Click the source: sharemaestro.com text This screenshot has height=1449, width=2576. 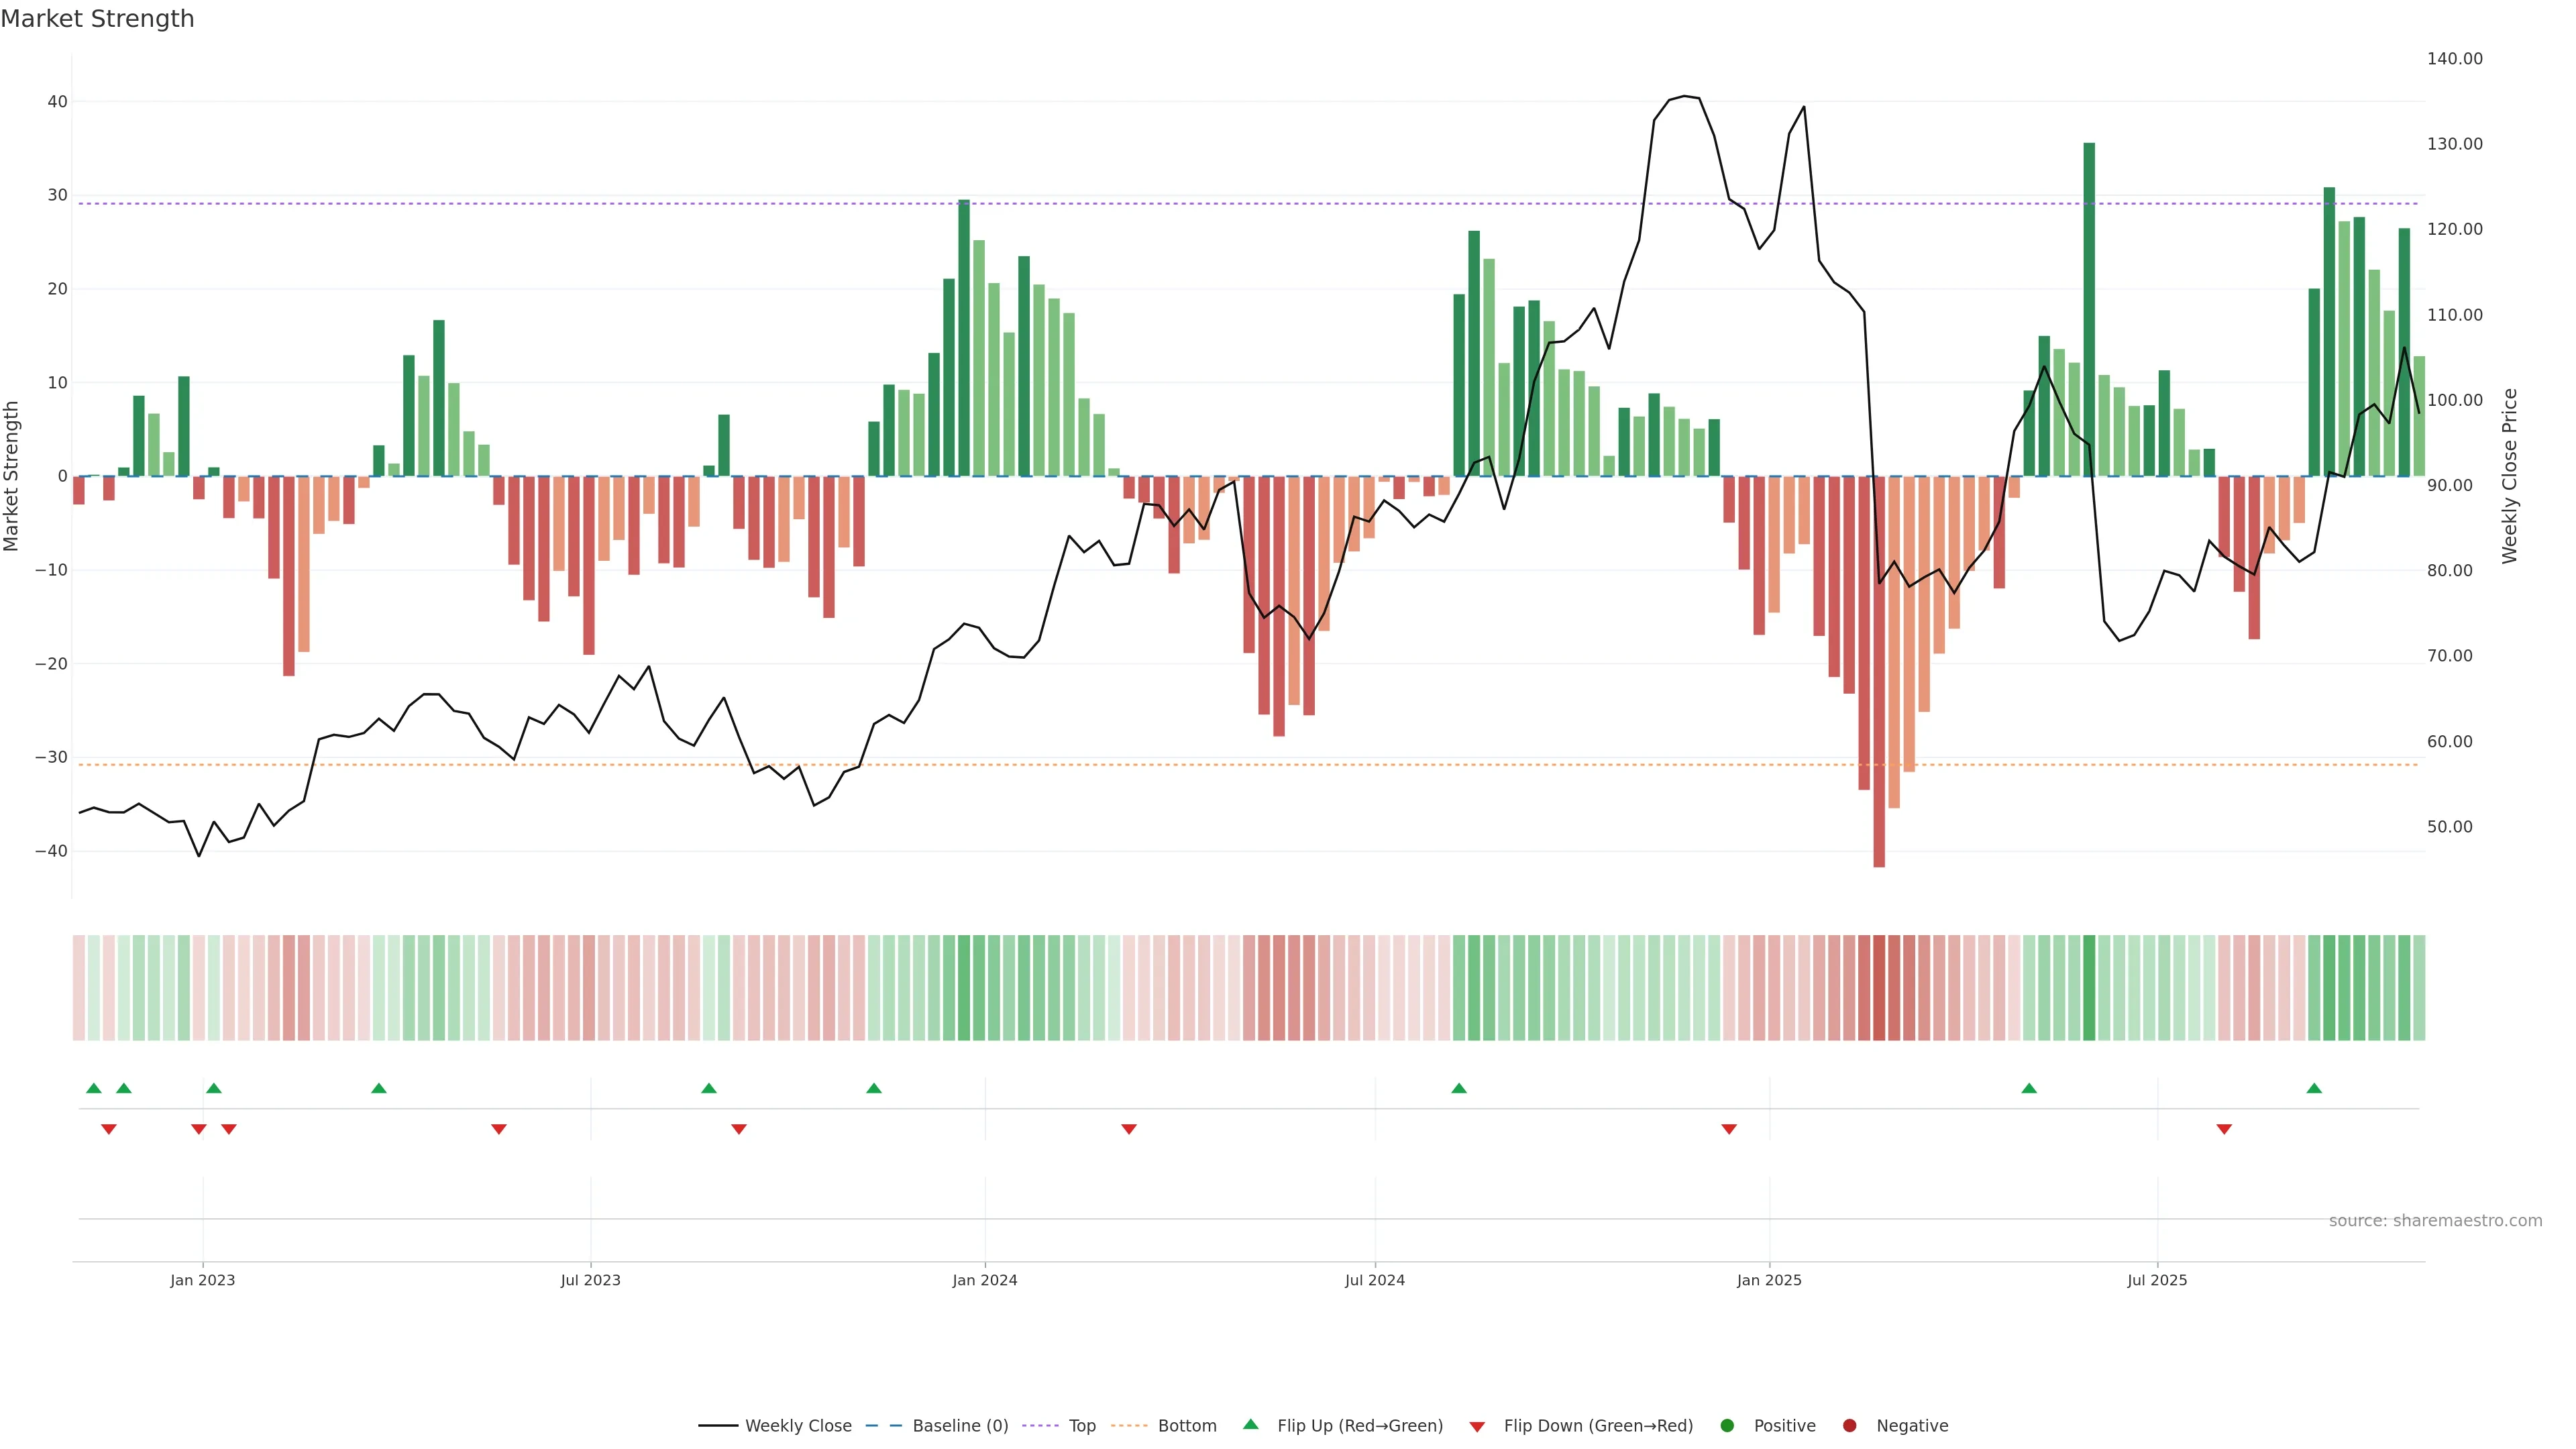2435,1220
